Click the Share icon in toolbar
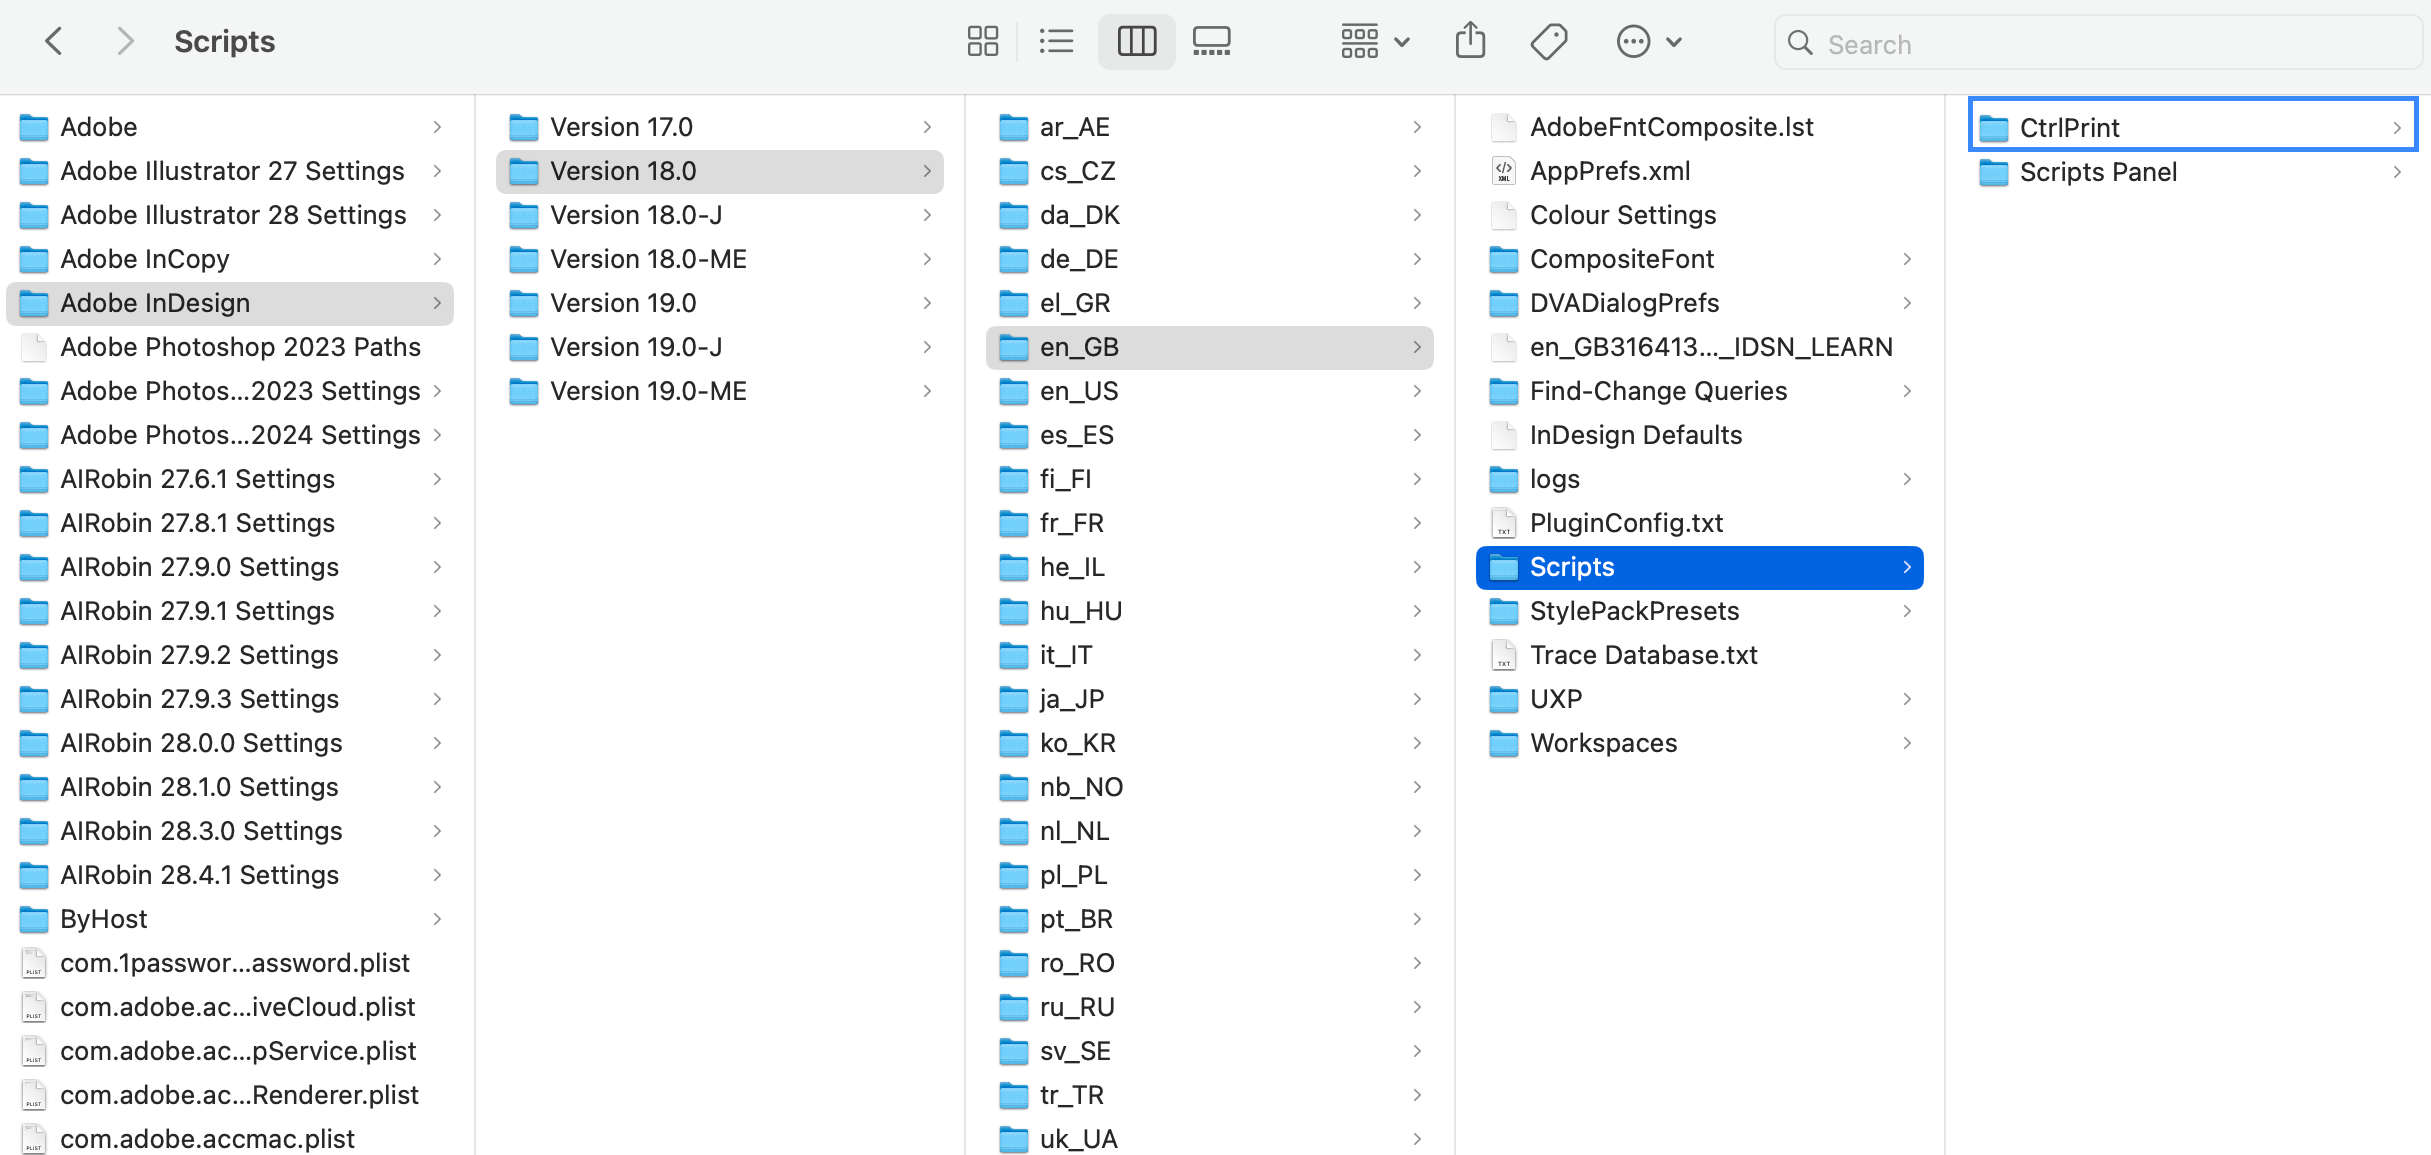 coord(1470,42)
